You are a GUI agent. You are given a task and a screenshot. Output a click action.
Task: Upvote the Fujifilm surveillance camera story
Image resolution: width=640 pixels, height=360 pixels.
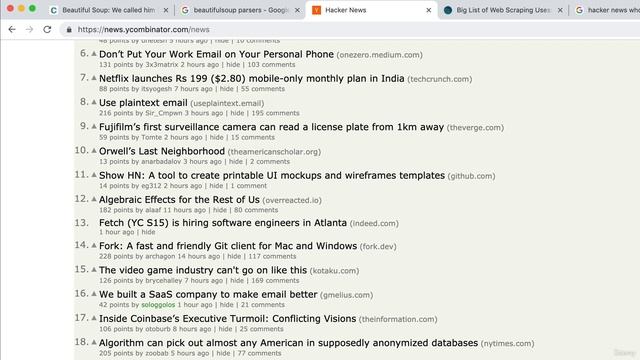point(94,126)
